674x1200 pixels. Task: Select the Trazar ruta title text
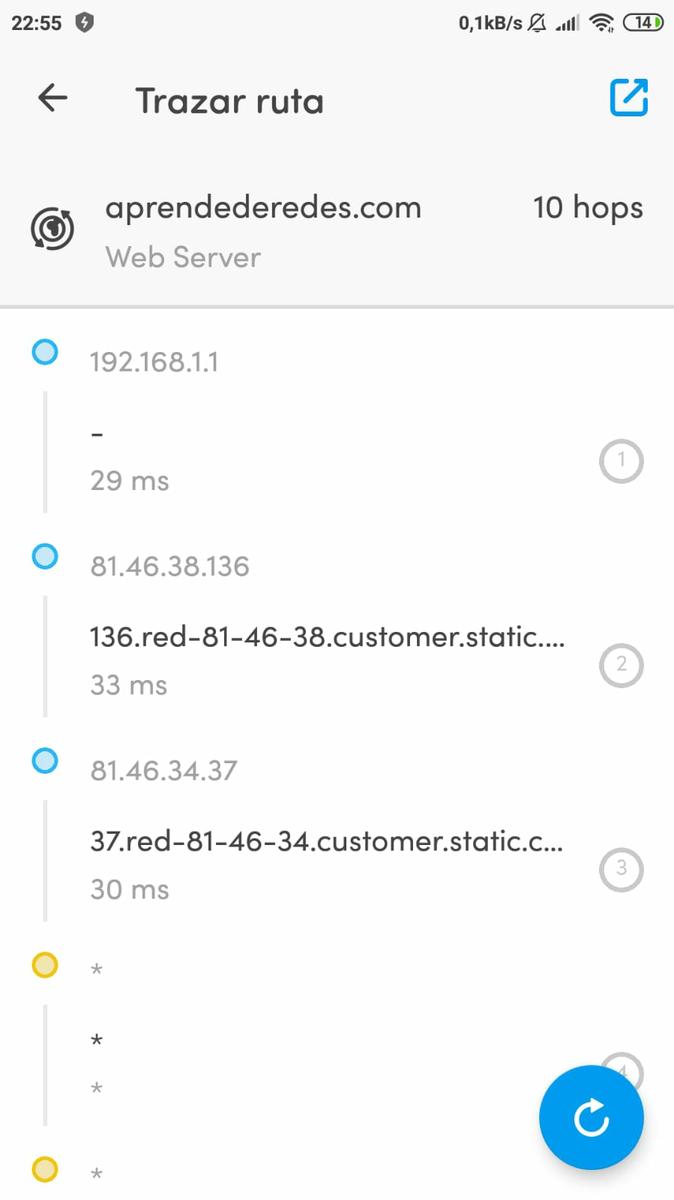point(229,100)
